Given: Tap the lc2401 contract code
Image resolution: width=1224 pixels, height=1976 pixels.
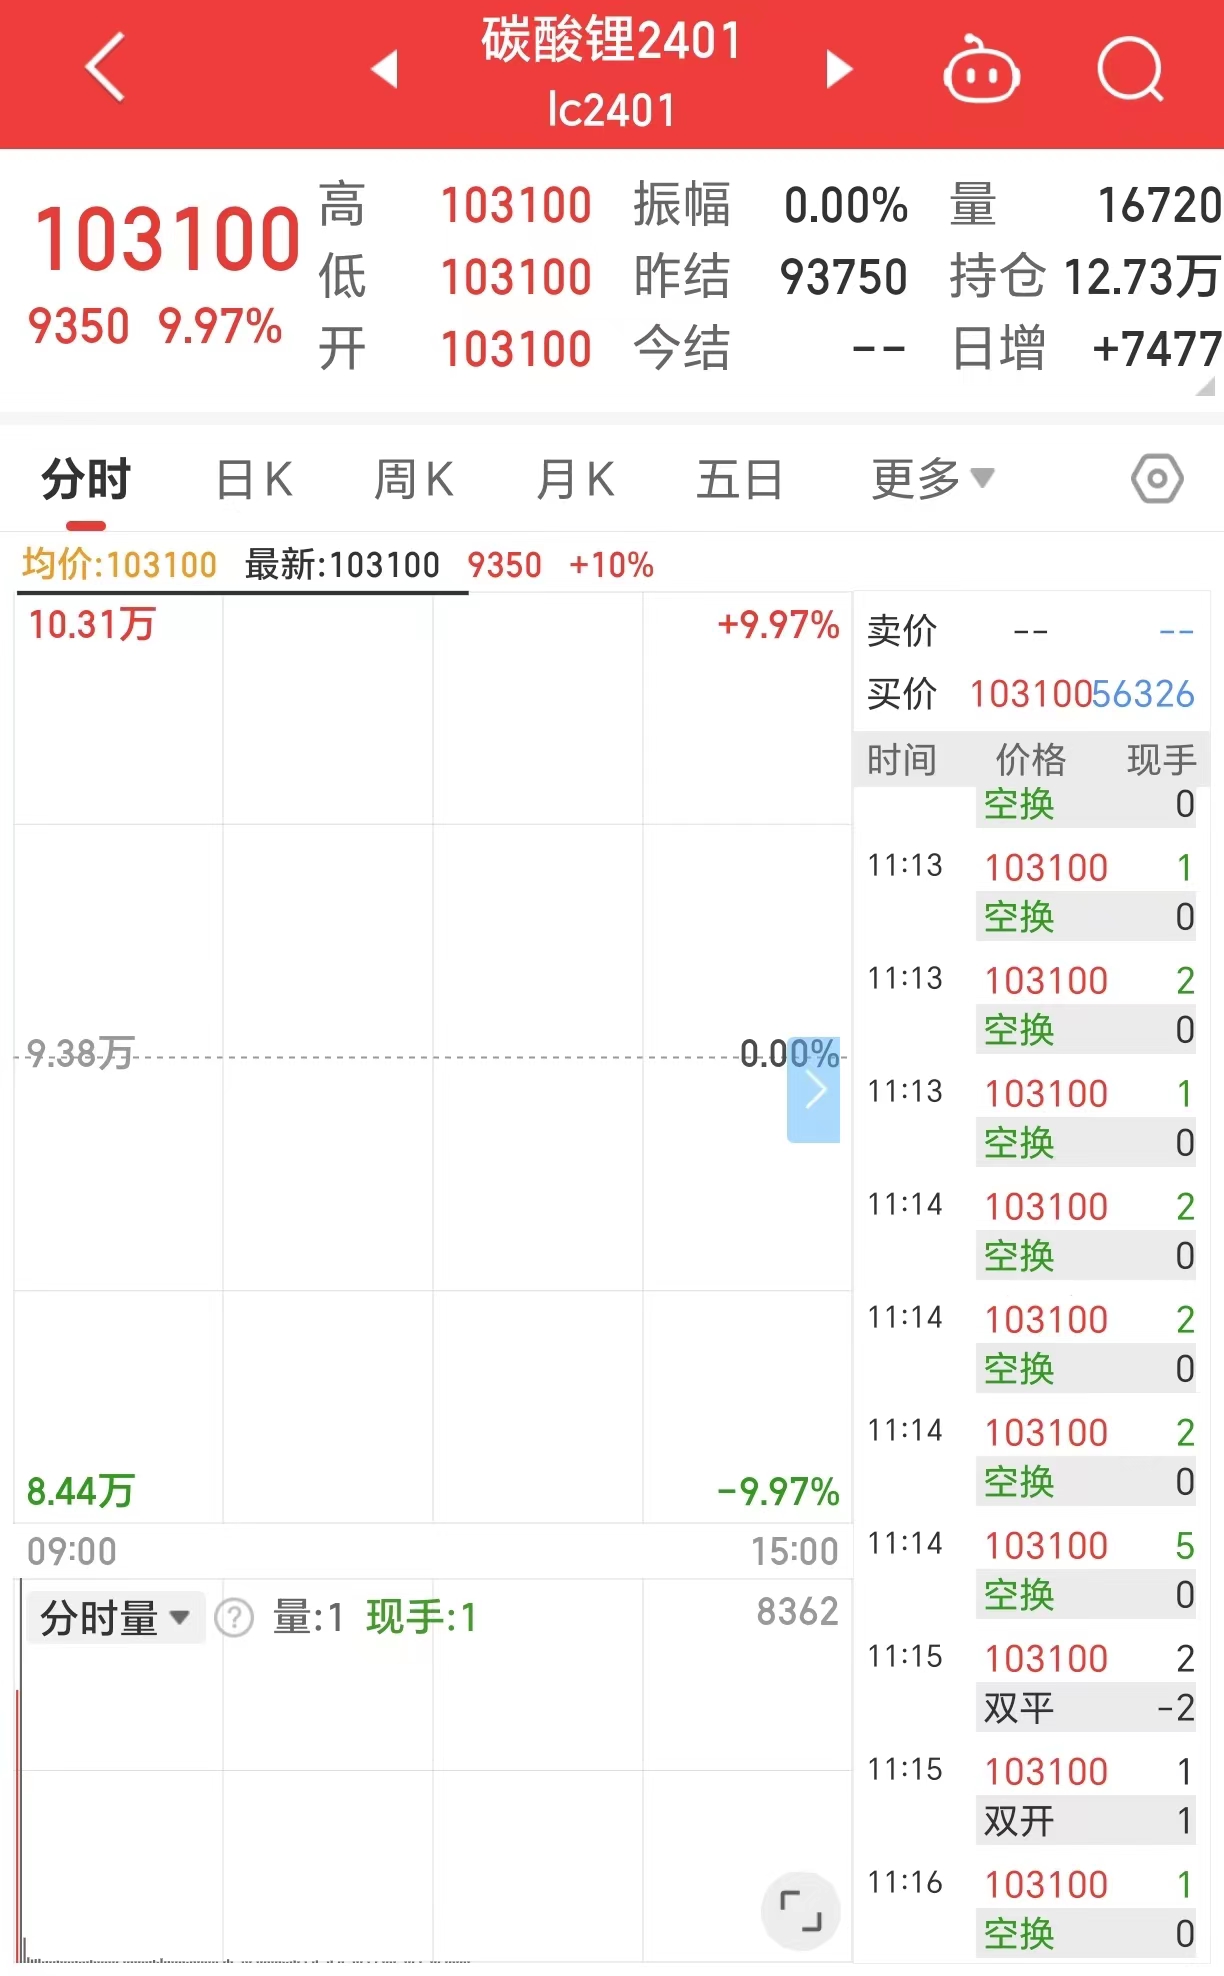Looking at the screenshot, I should [x=611, y=109].
